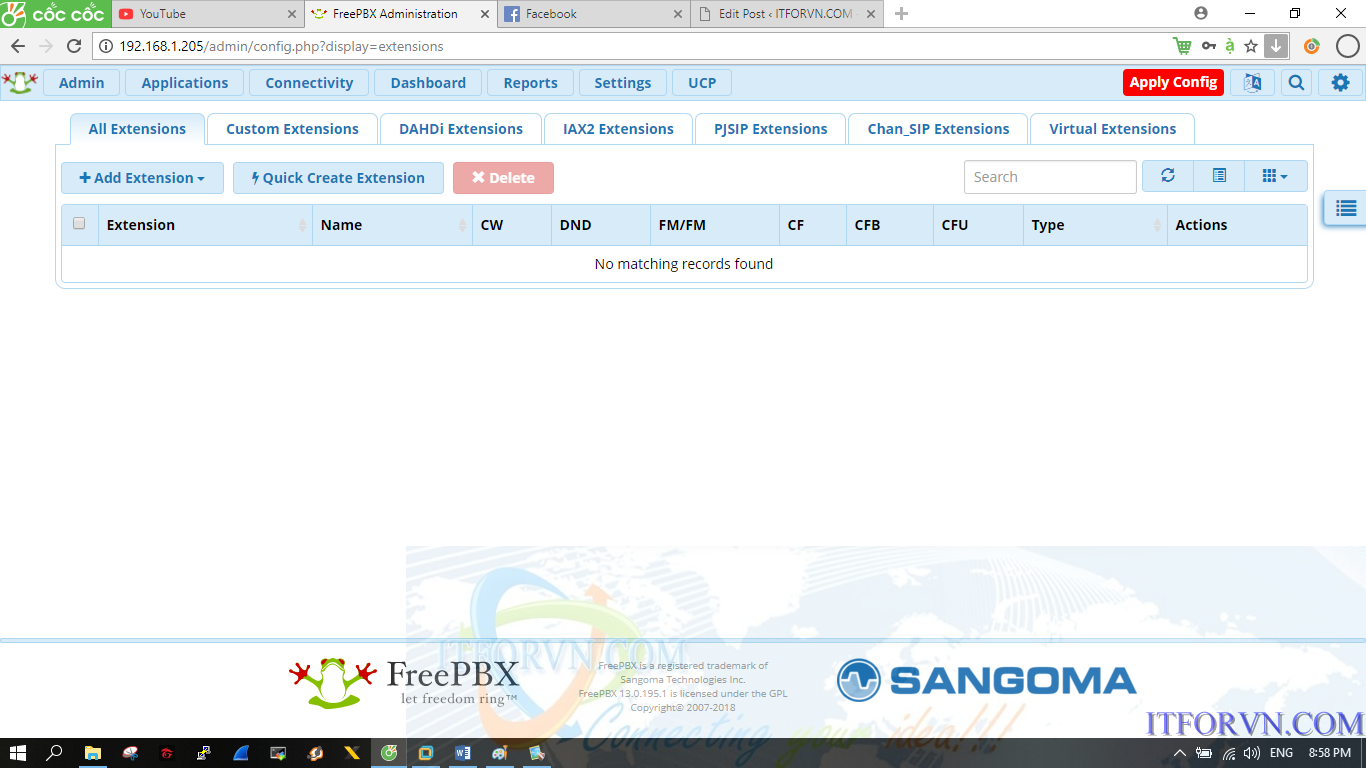
Task: Select the Chan_SIP Extensions tab
Action: (938, 129)
